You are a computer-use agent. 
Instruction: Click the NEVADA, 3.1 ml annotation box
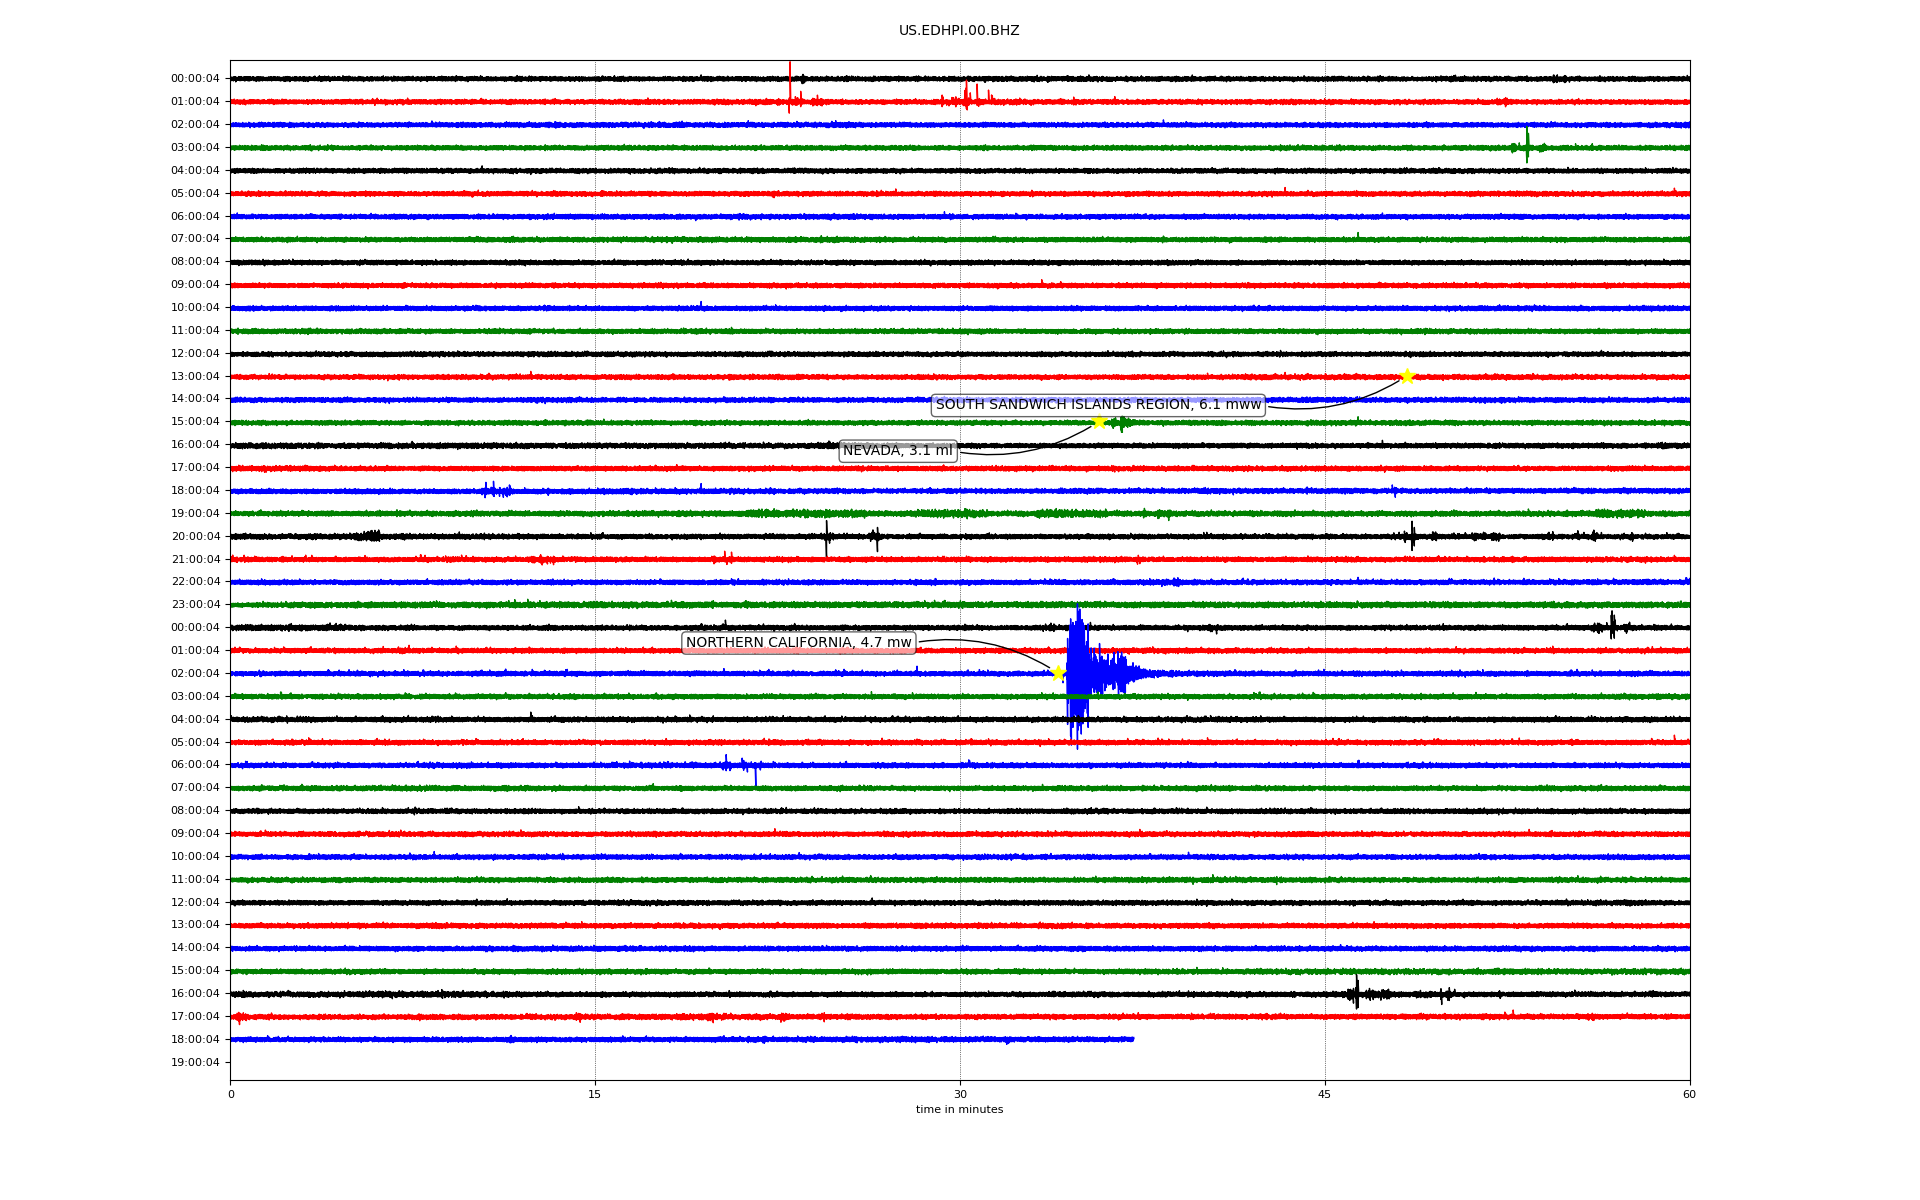pyautogui.click(x=898, y=451)
